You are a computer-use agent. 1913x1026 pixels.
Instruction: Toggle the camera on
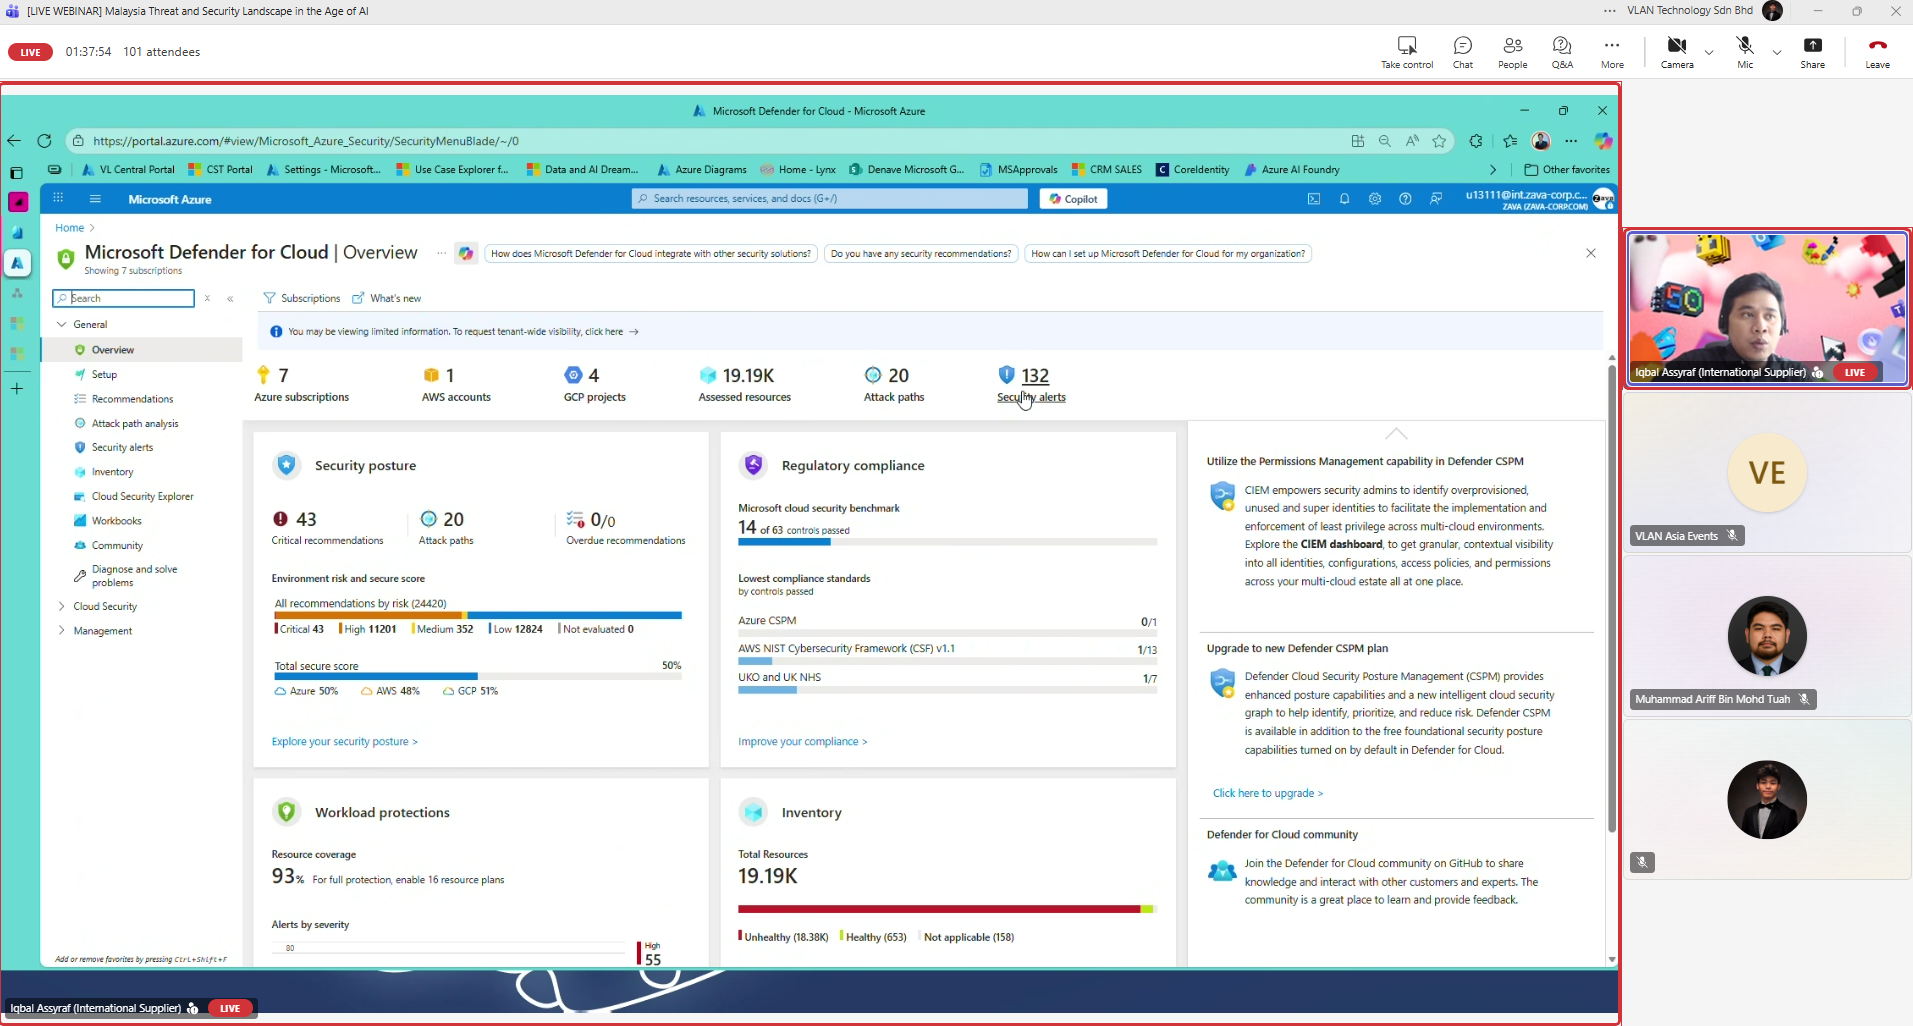coord(1676,47)
